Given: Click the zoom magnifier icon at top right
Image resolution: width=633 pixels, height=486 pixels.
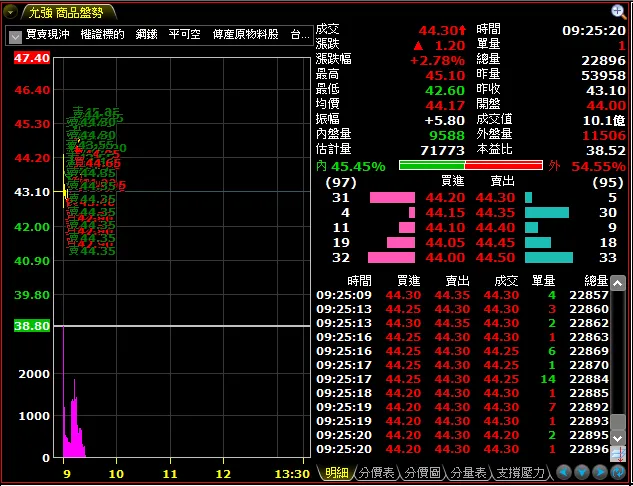Looking at the screenshot, I should [618, 12].
